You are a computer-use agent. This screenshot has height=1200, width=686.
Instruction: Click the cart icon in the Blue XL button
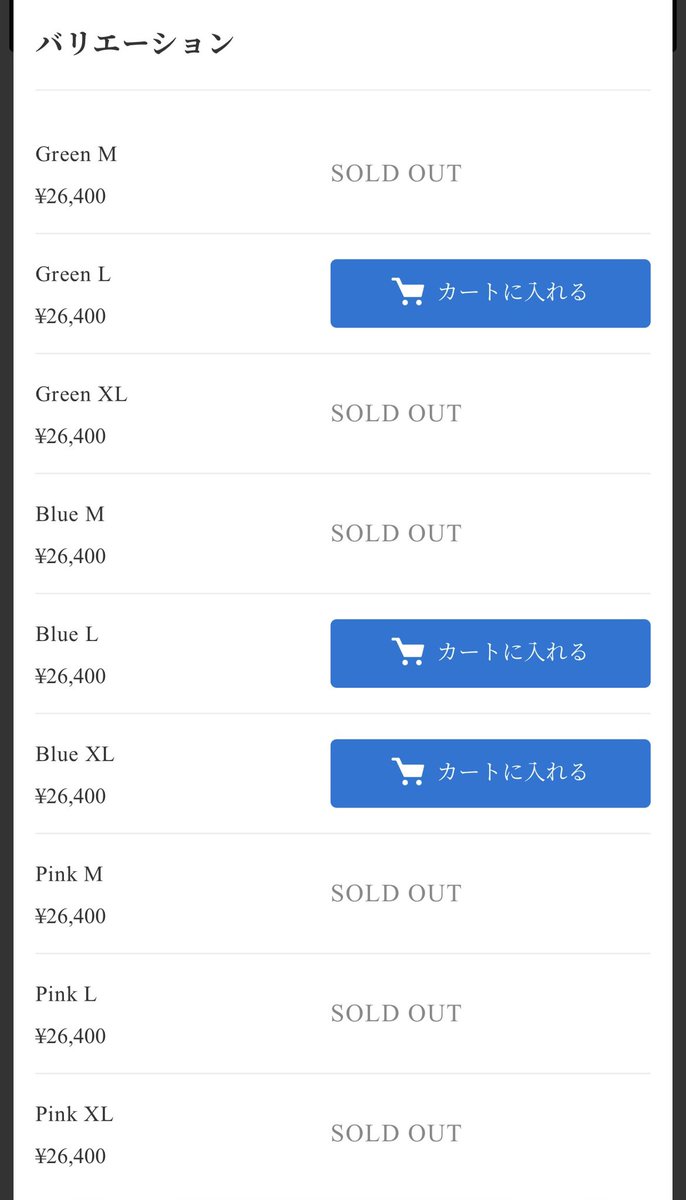408,772
